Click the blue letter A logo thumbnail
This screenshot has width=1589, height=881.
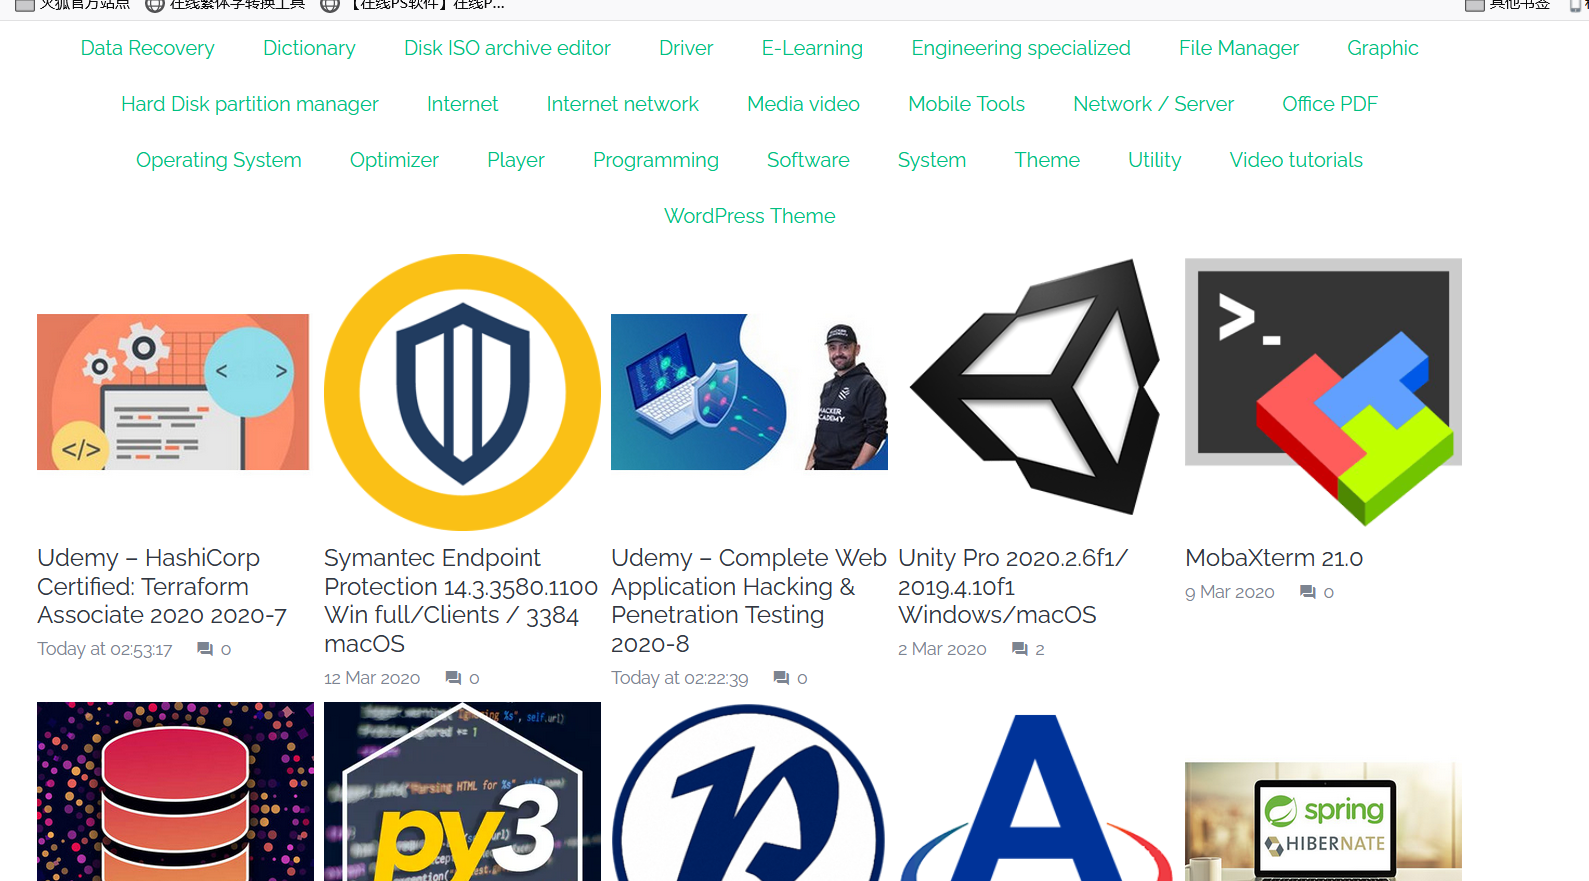[x=1036, y=796]
